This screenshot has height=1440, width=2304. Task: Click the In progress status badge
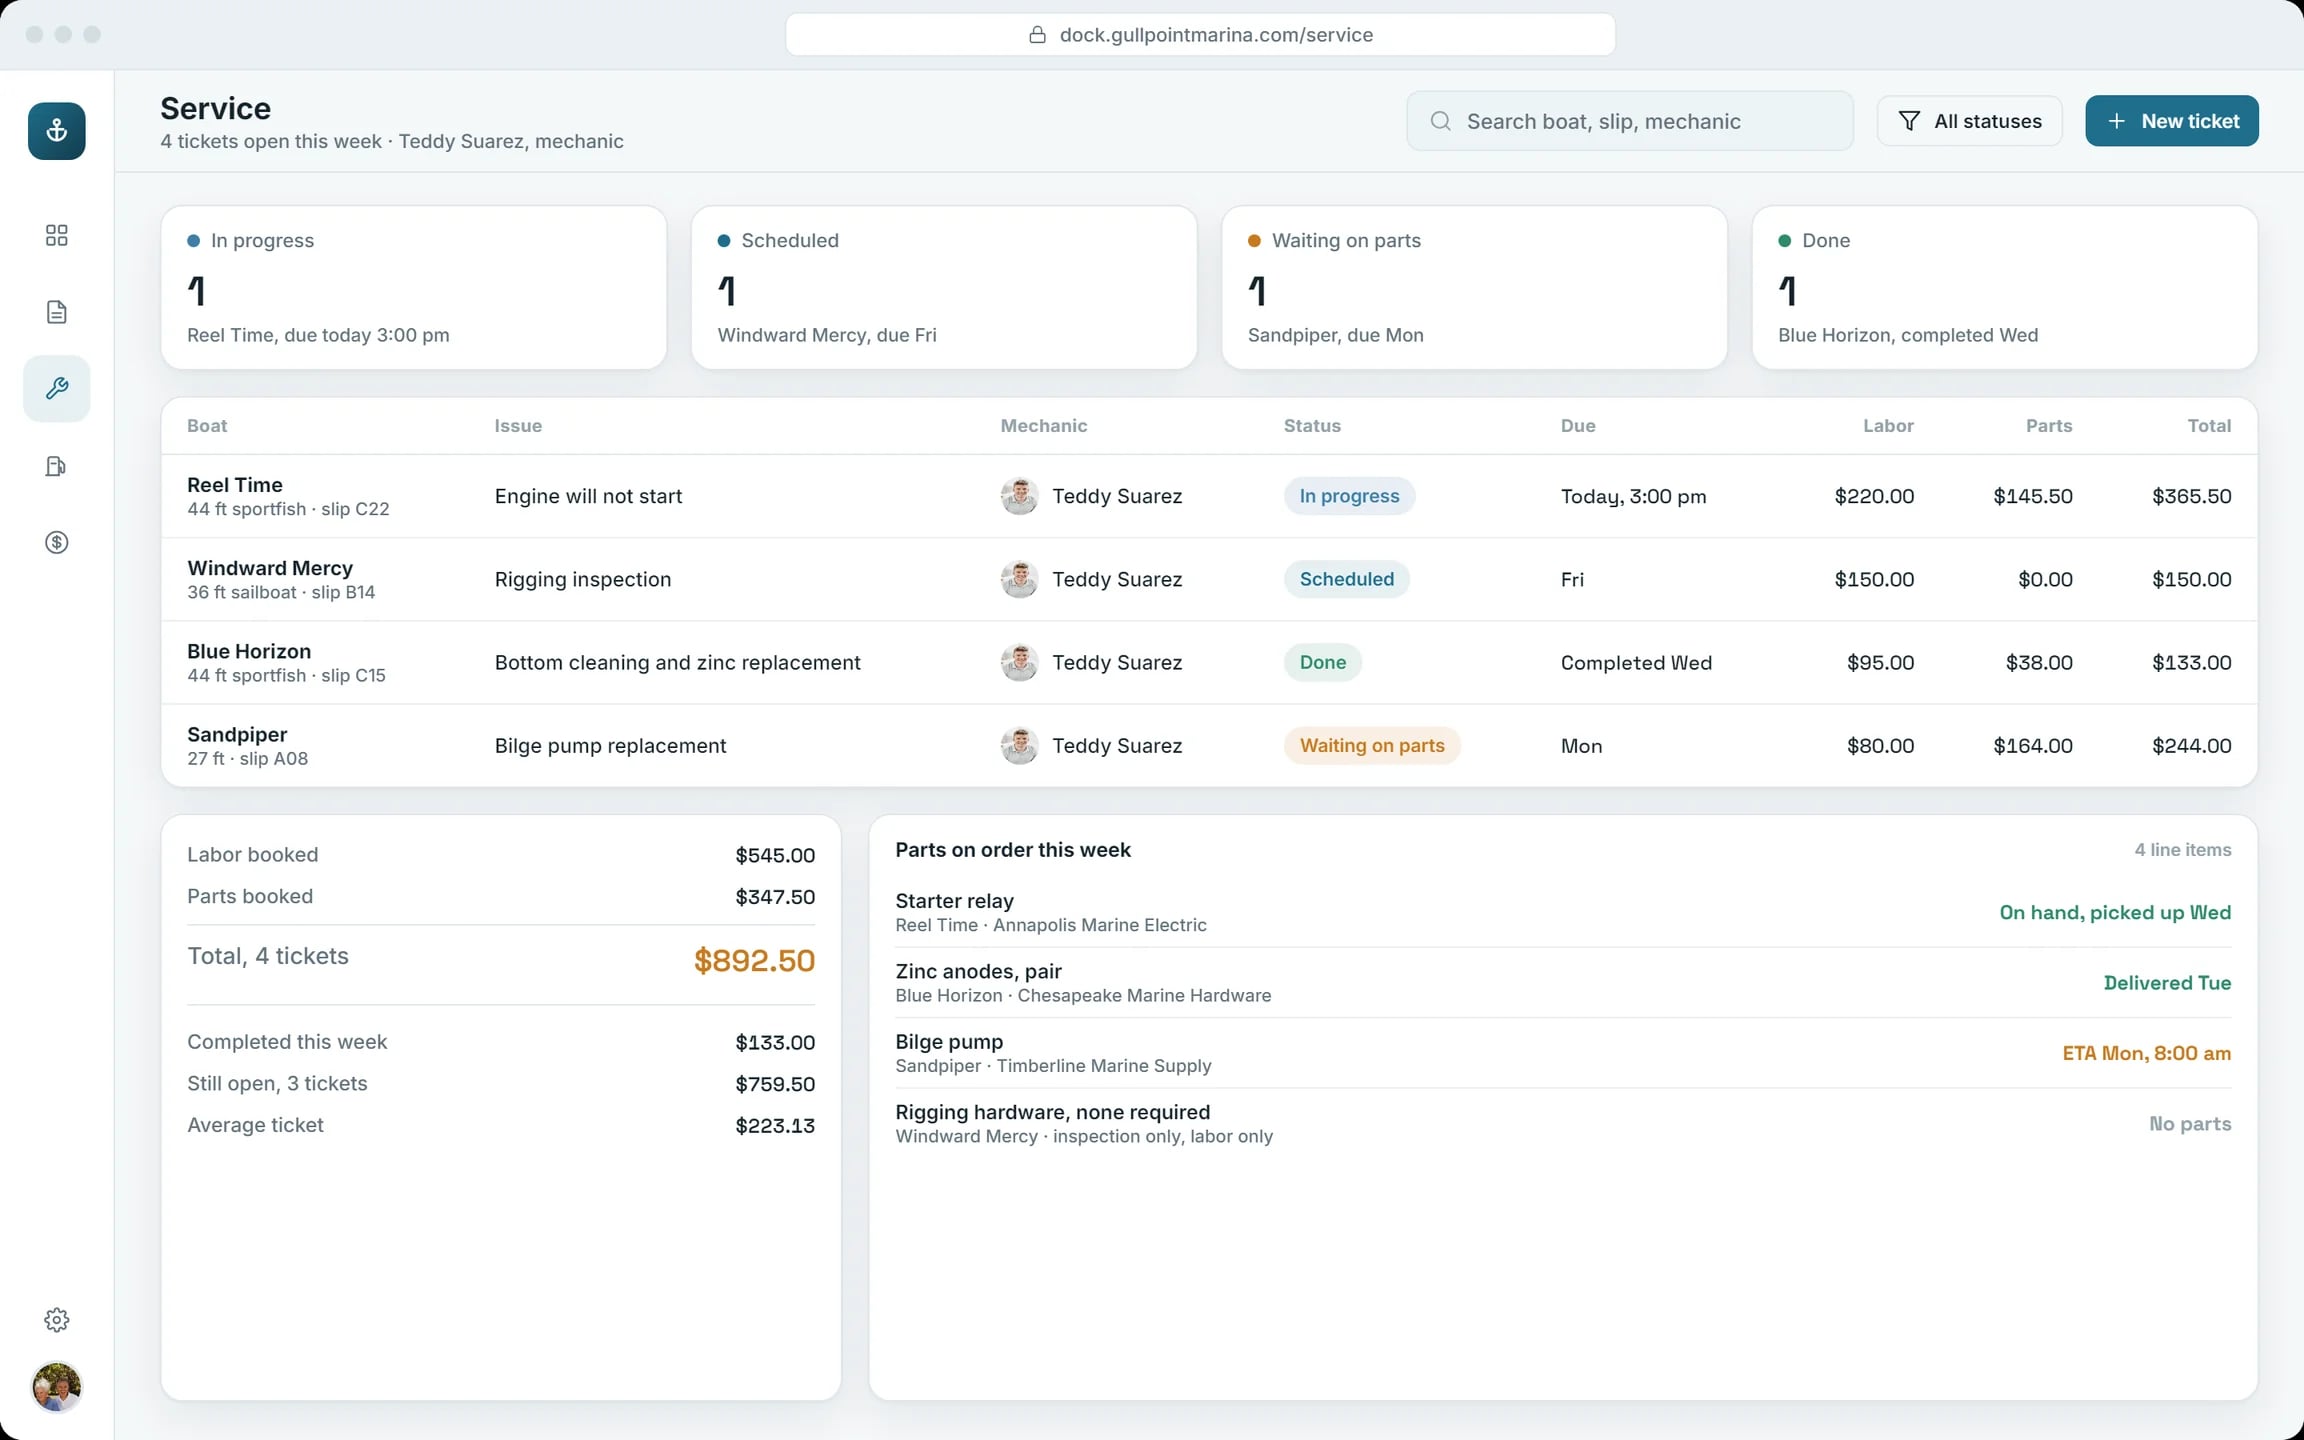(x=1349, y=496)
